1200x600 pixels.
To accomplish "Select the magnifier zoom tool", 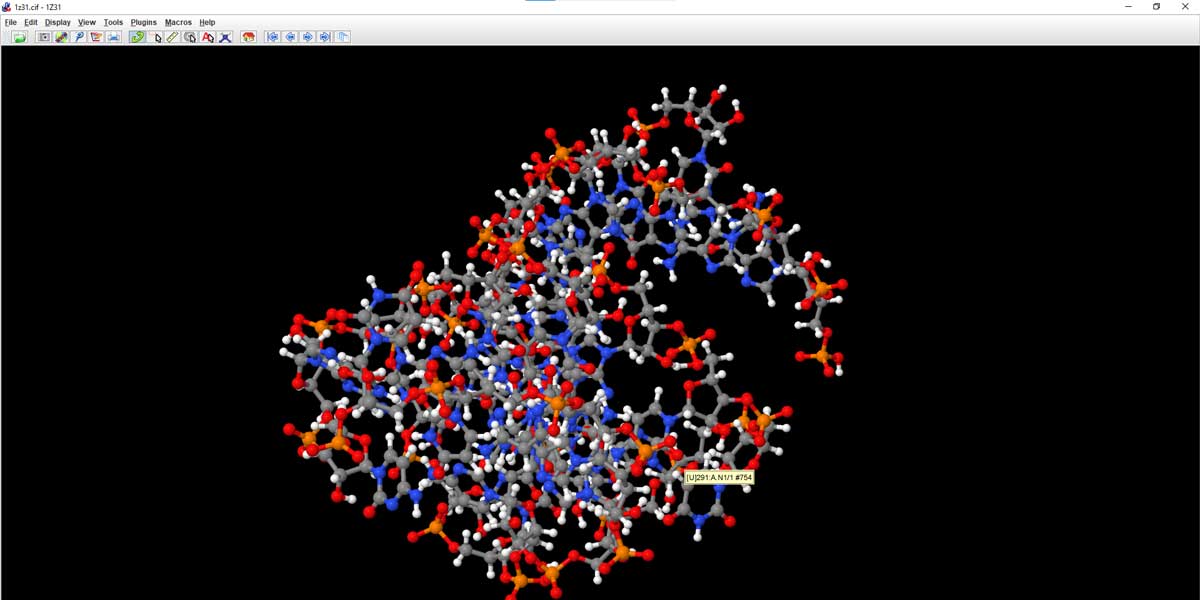I will [x=79, y=36].
